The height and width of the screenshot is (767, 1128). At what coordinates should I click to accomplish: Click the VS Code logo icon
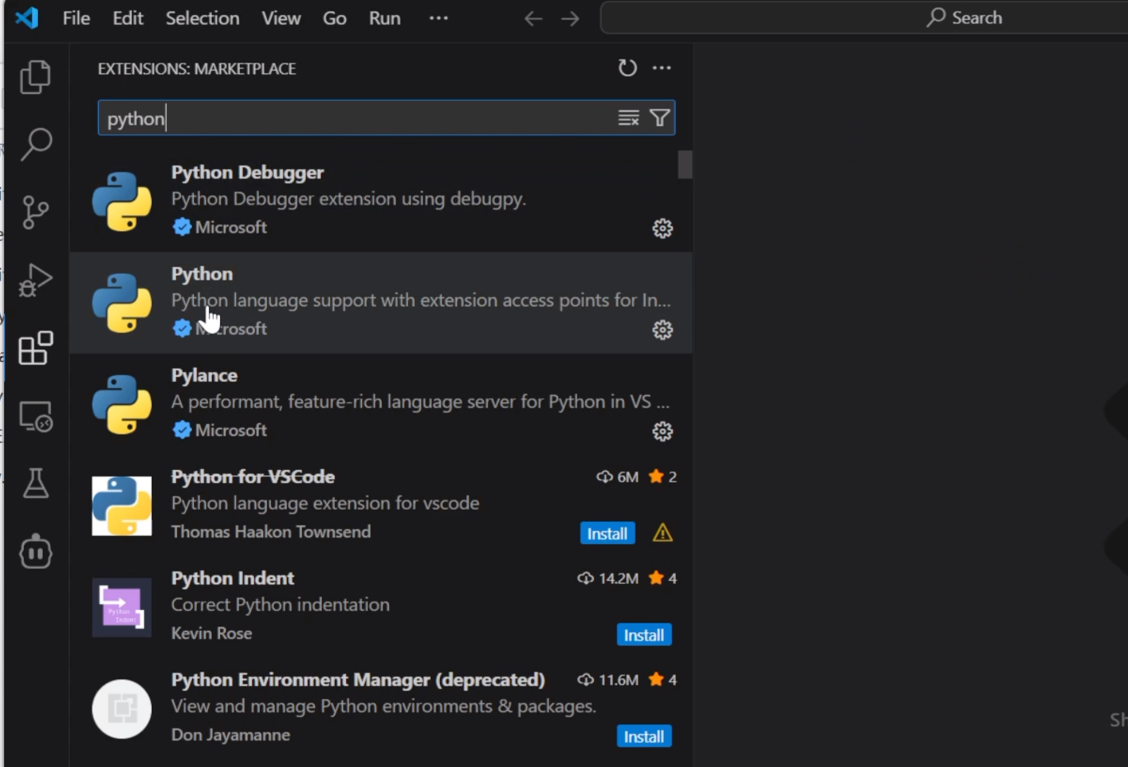[27, 17]
